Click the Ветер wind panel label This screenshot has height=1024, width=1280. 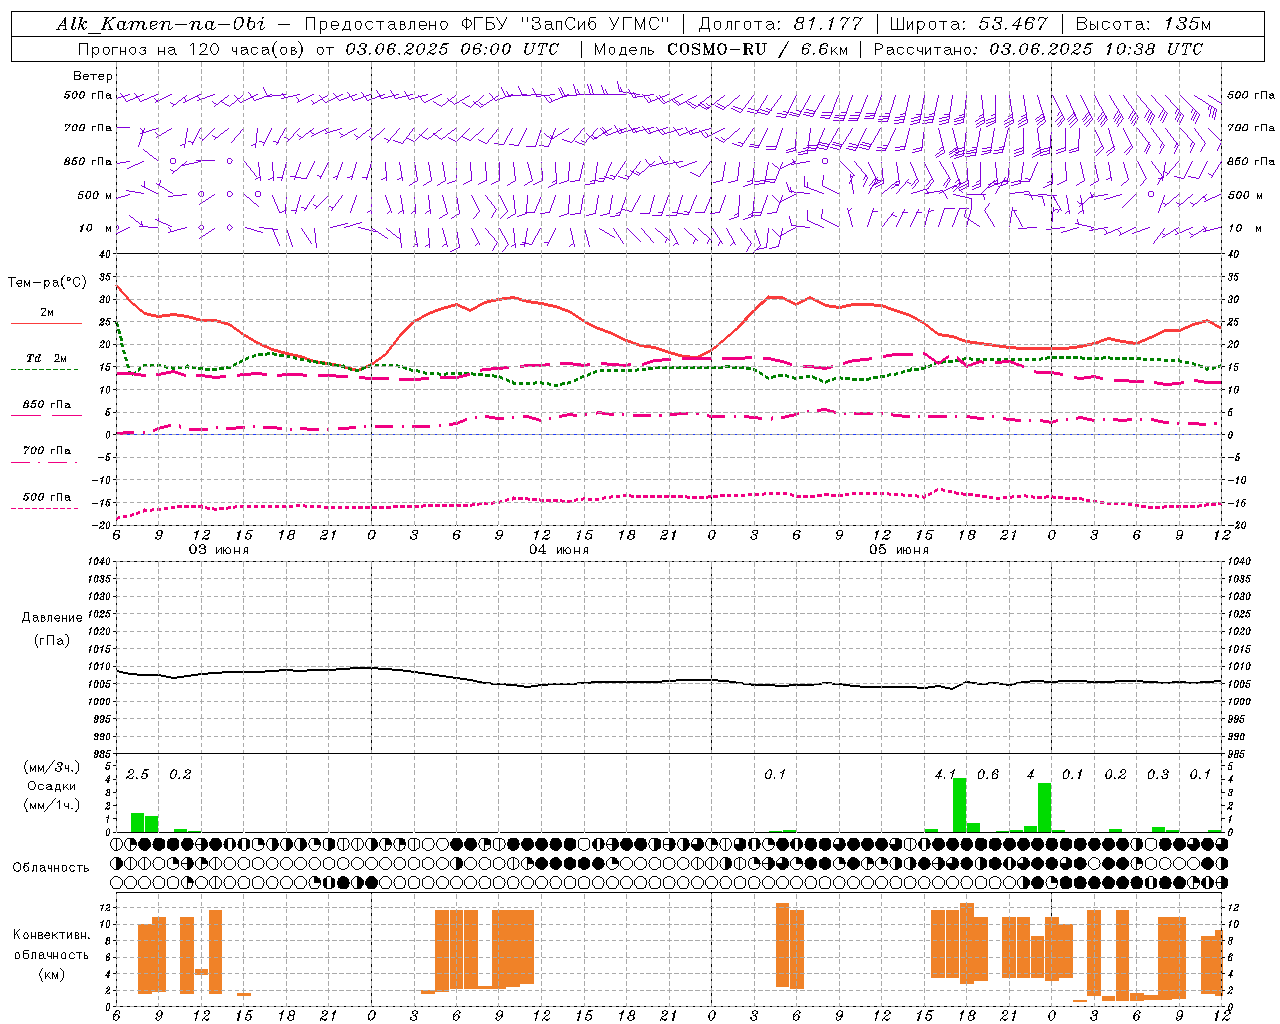[93, 76]
